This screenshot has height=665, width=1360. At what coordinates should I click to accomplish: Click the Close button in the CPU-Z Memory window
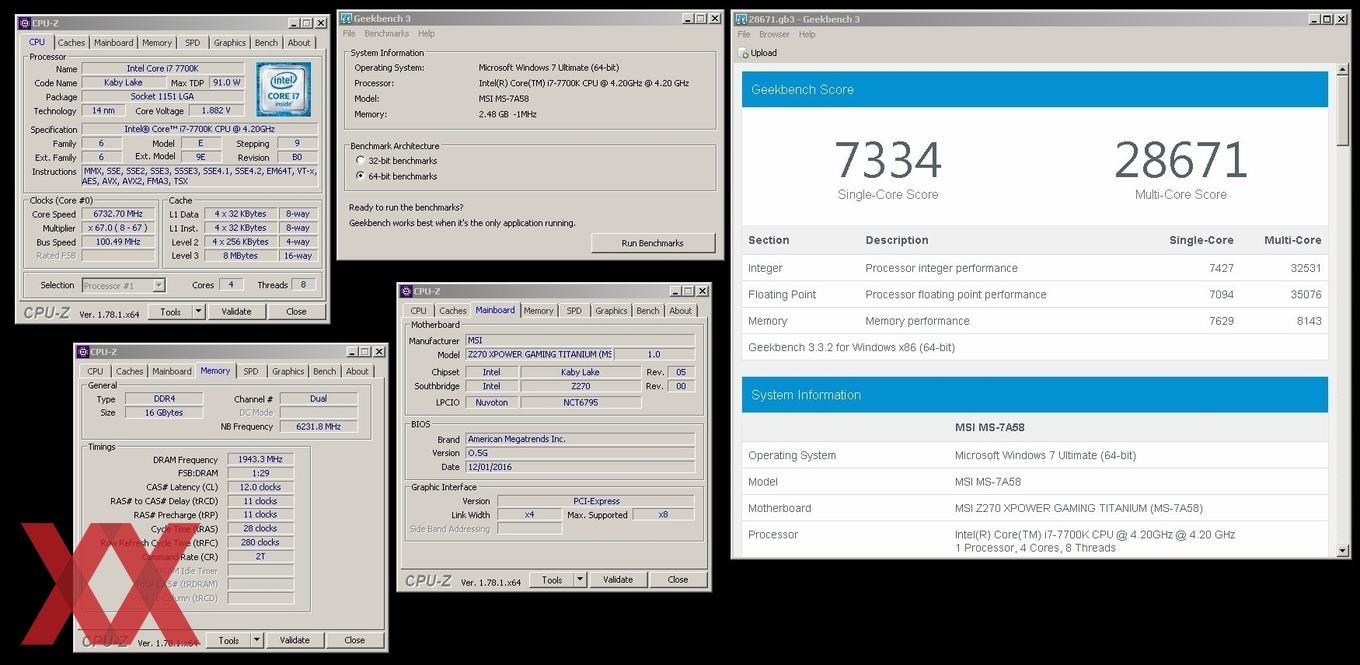tap(354, 640)
